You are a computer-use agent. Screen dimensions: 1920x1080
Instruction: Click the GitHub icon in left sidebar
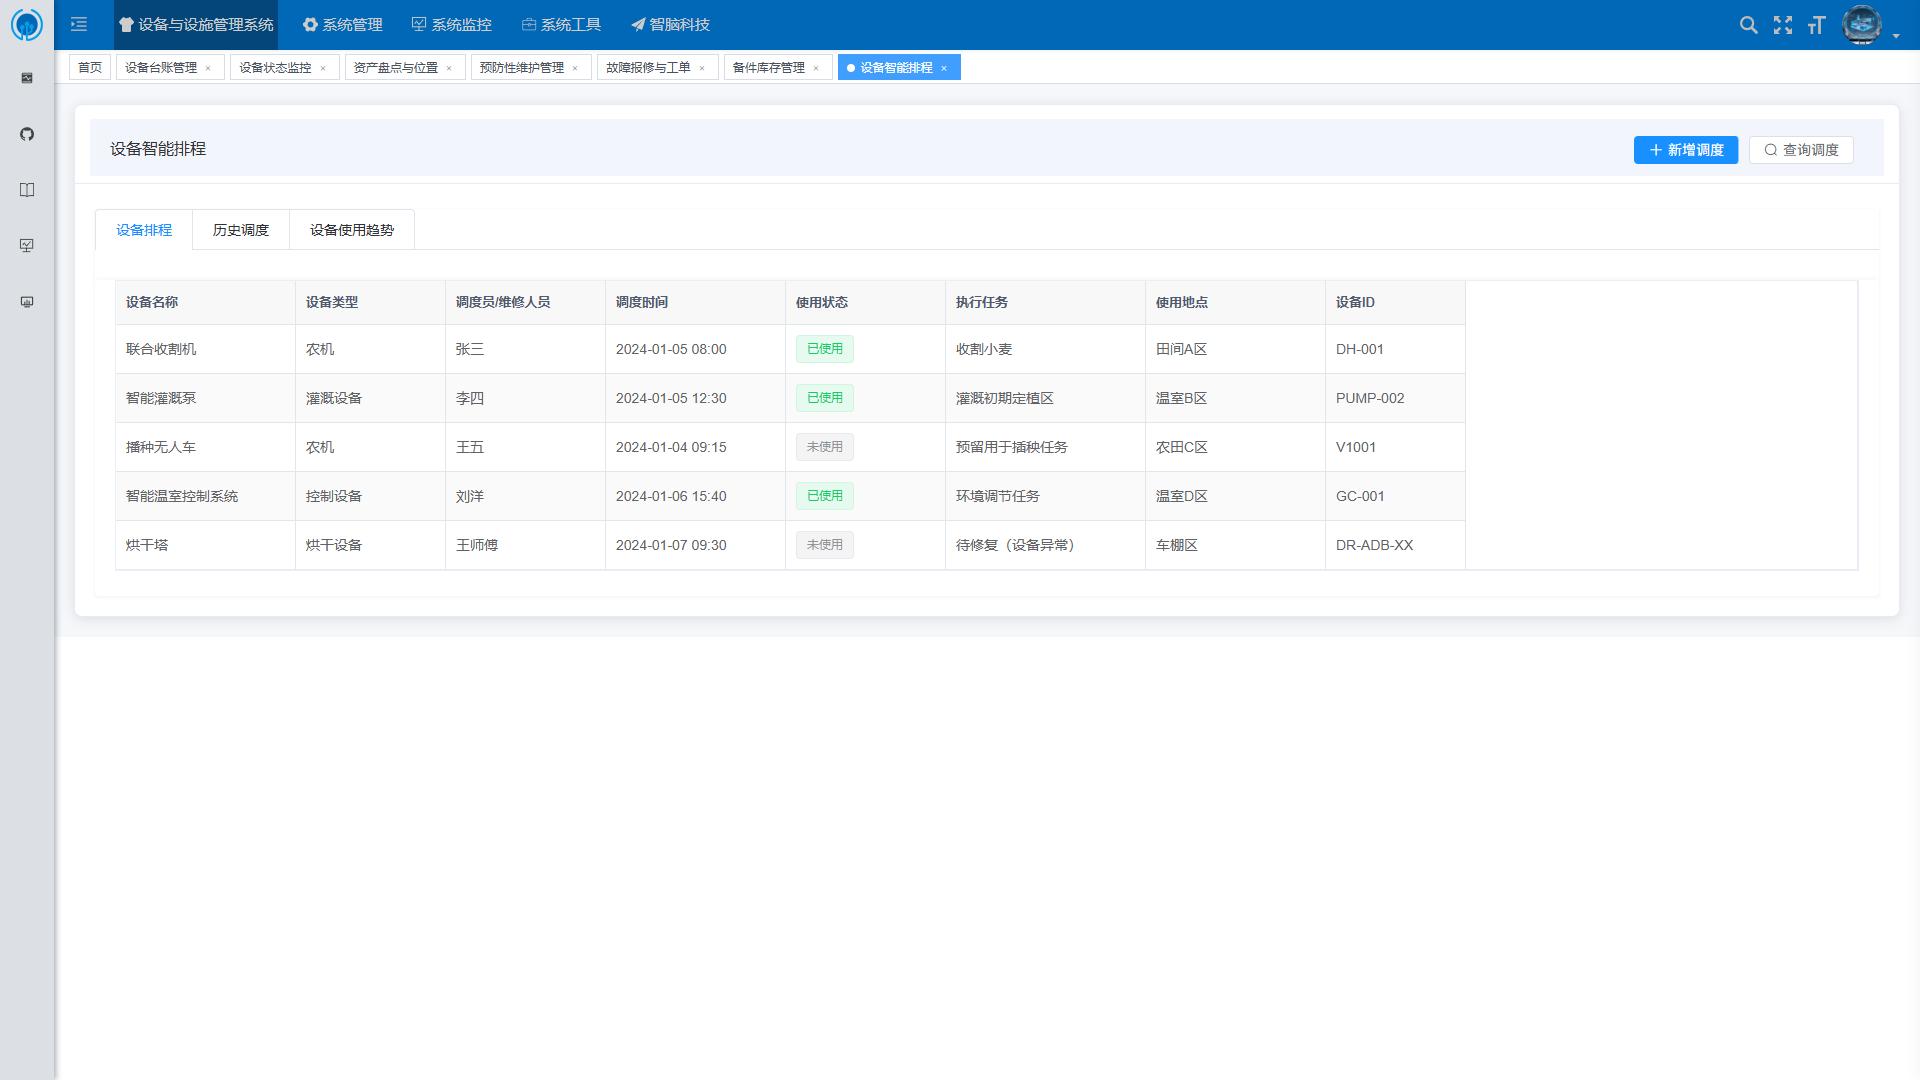(x=27, y=134)
